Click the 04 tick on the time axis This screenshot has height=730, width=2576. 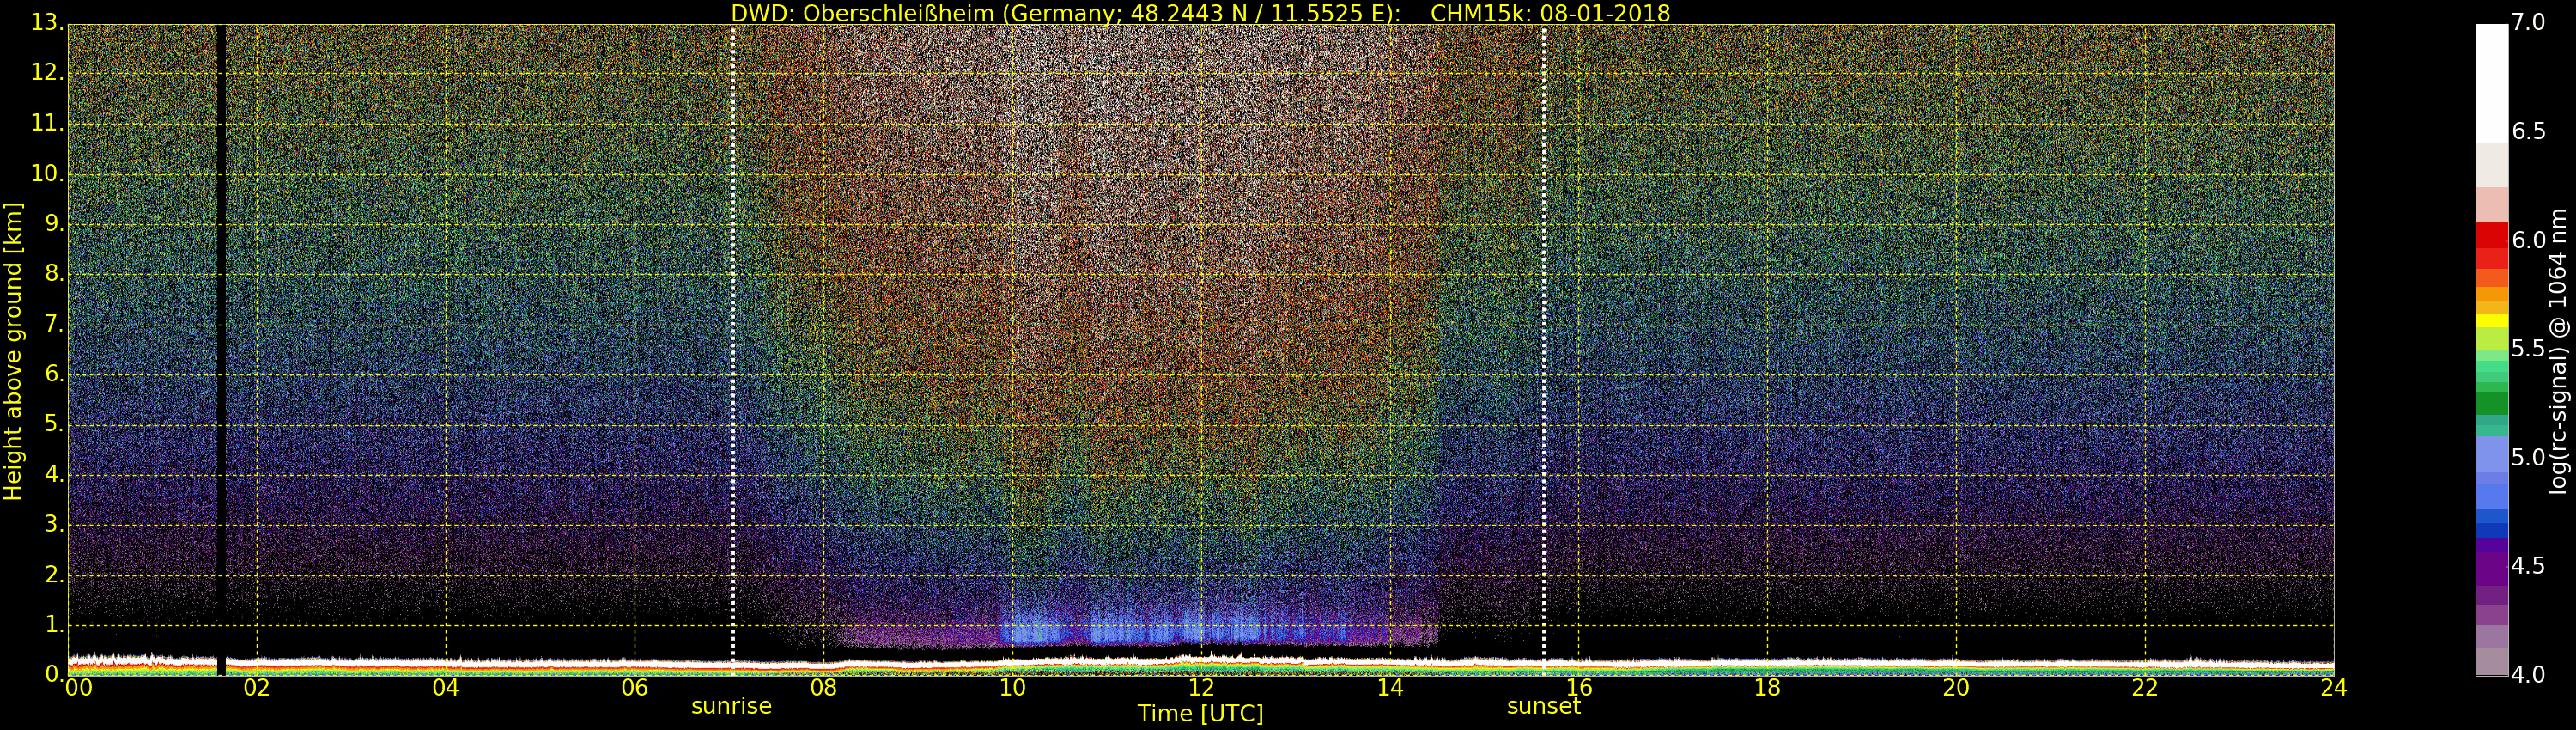click(x=445, y=688)
